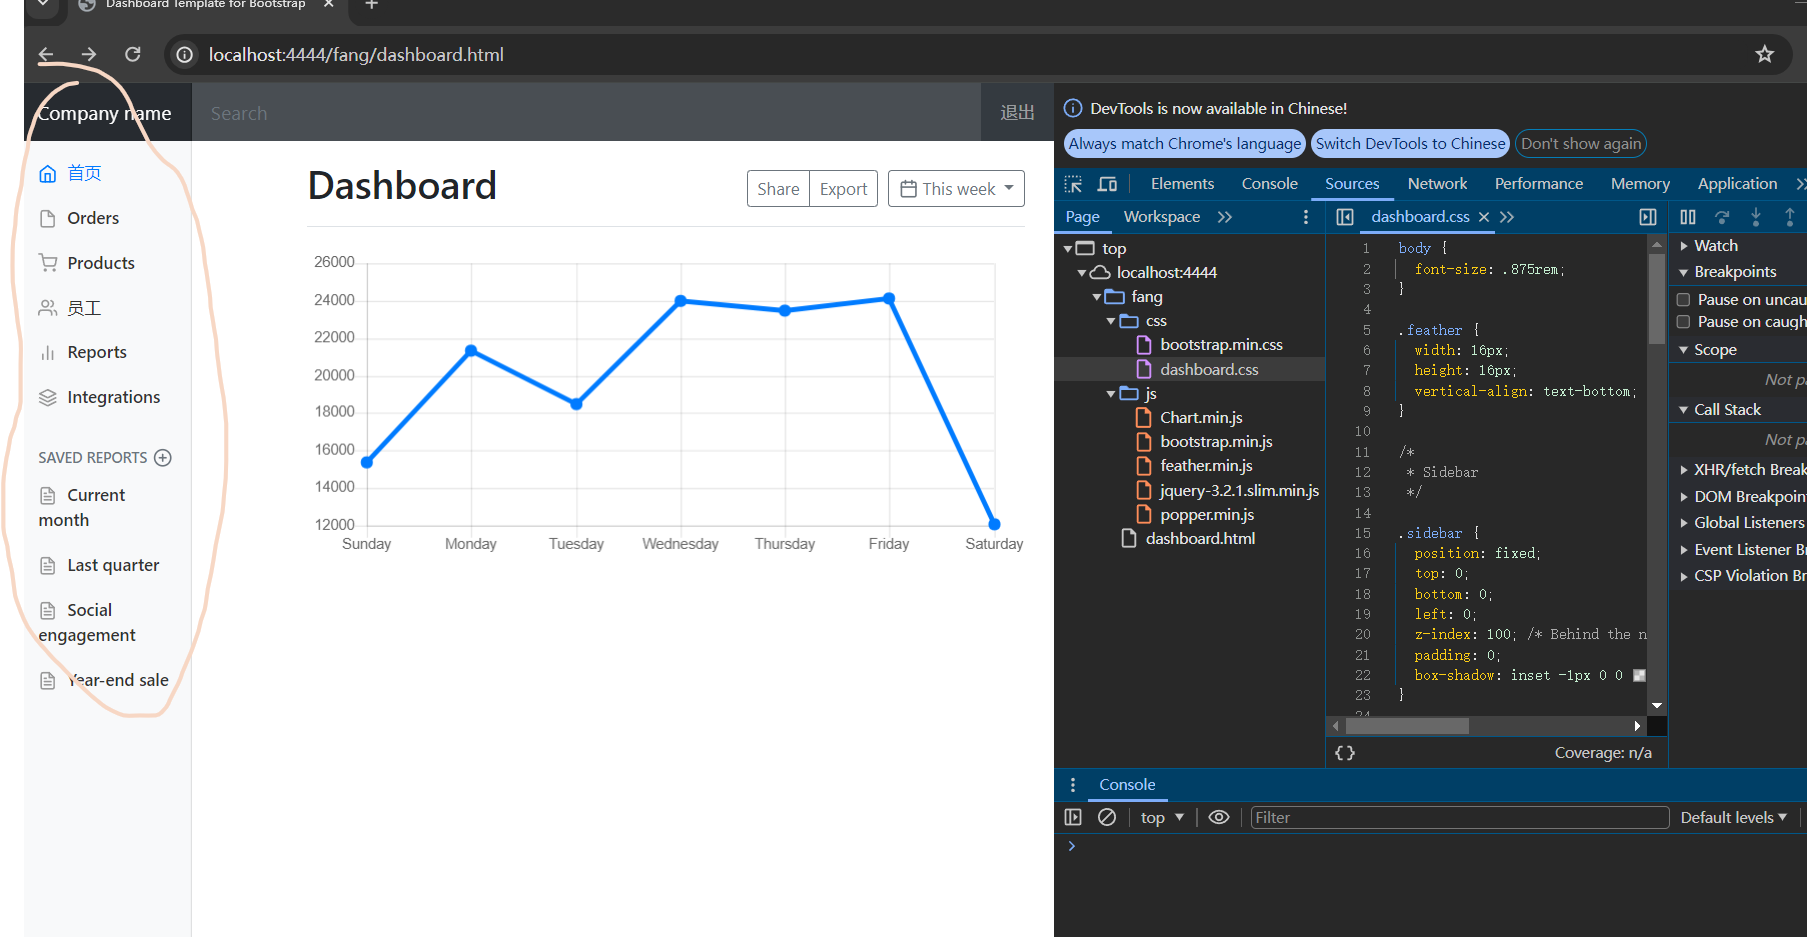Clear the console with the ban icon

coord(1107,817)
